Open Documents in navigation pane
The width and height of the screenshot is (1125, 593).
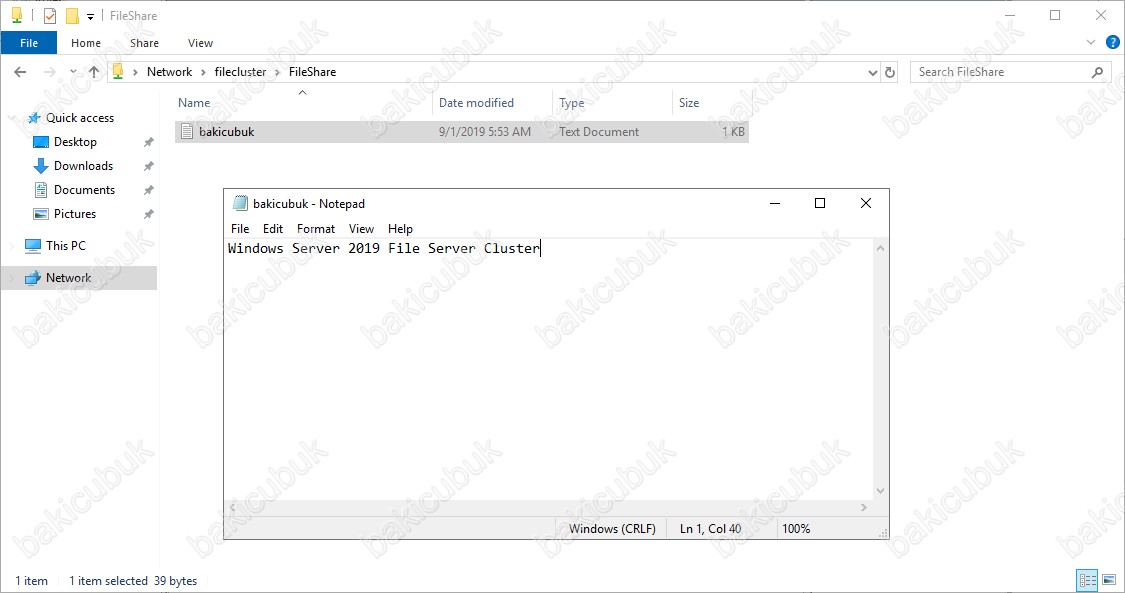tap(85, 190)
